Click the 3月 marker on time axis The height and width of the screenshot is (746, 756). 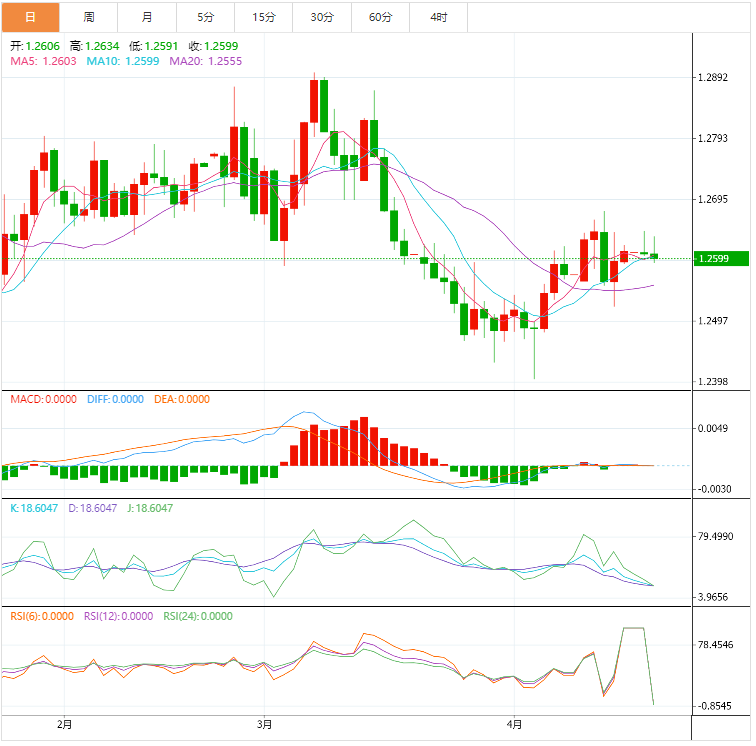click(x=265, y=723)
